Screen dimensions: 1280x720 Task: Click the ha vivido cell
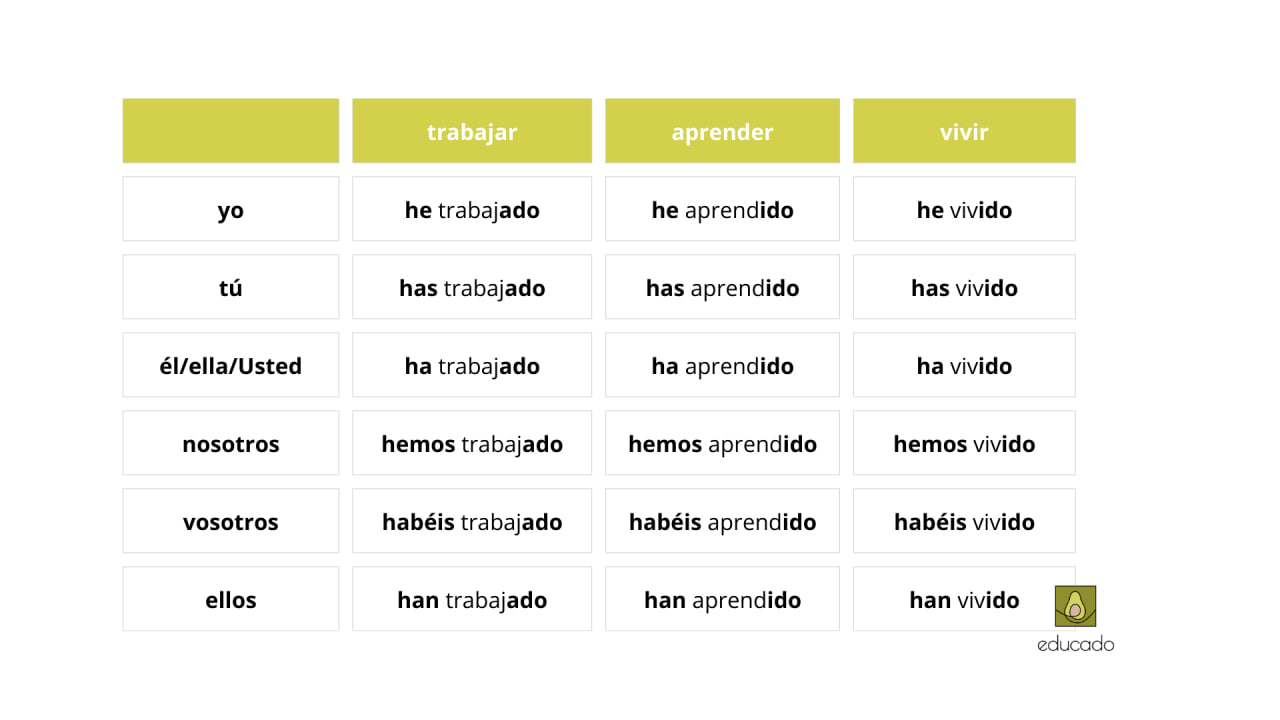(964, 366)
